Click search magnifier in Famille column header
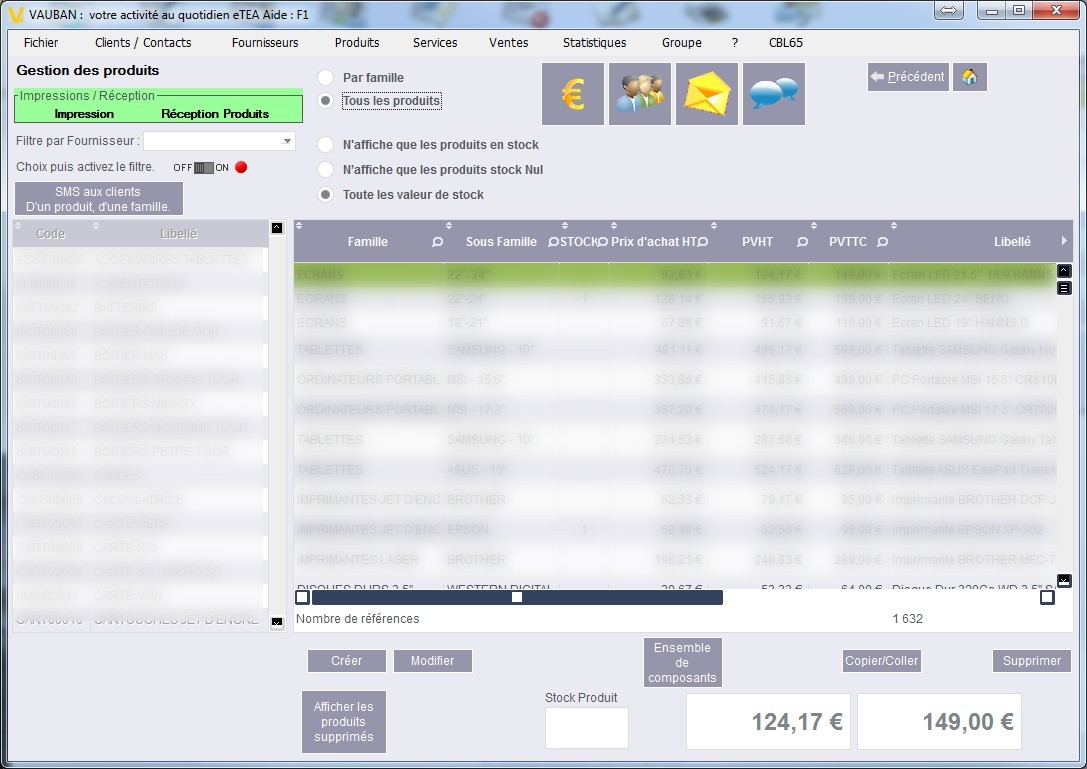 [438, 242]
